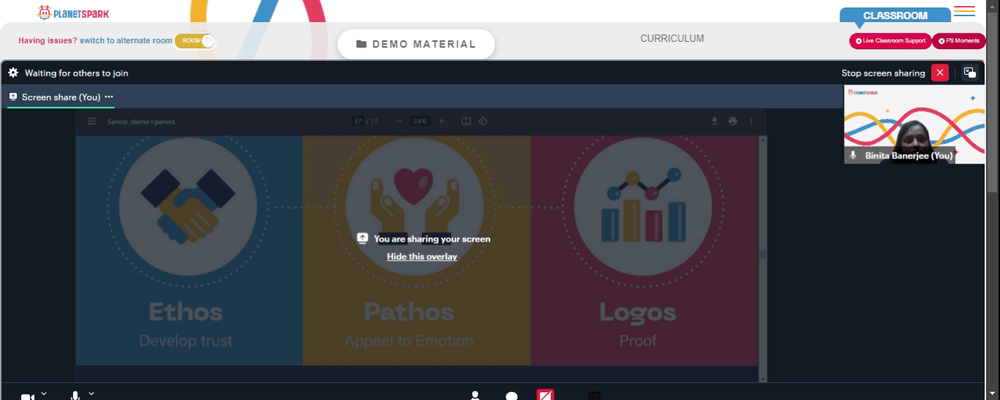Open the DEMO MATERIAL folder button

tap(416, 44)
